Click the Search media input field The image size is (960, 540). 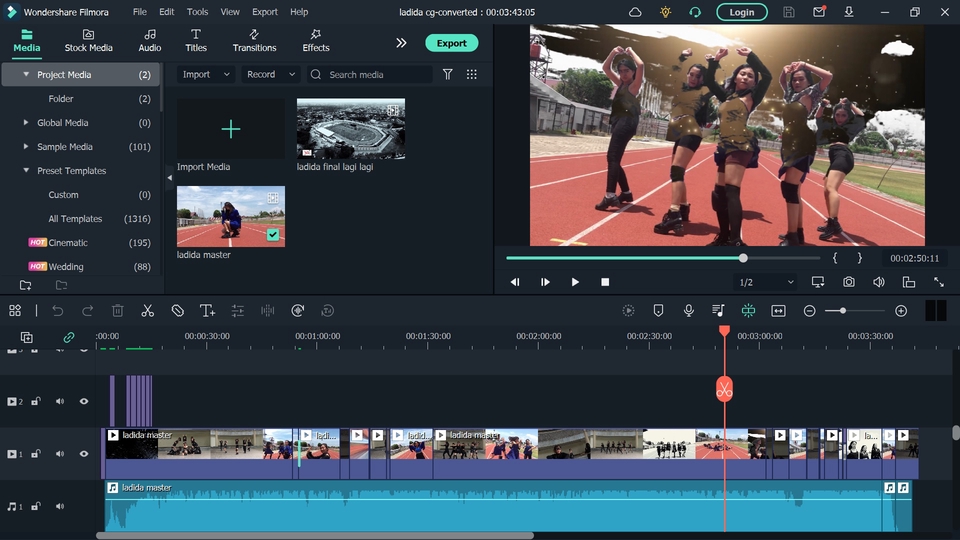[x=370, y=74]
